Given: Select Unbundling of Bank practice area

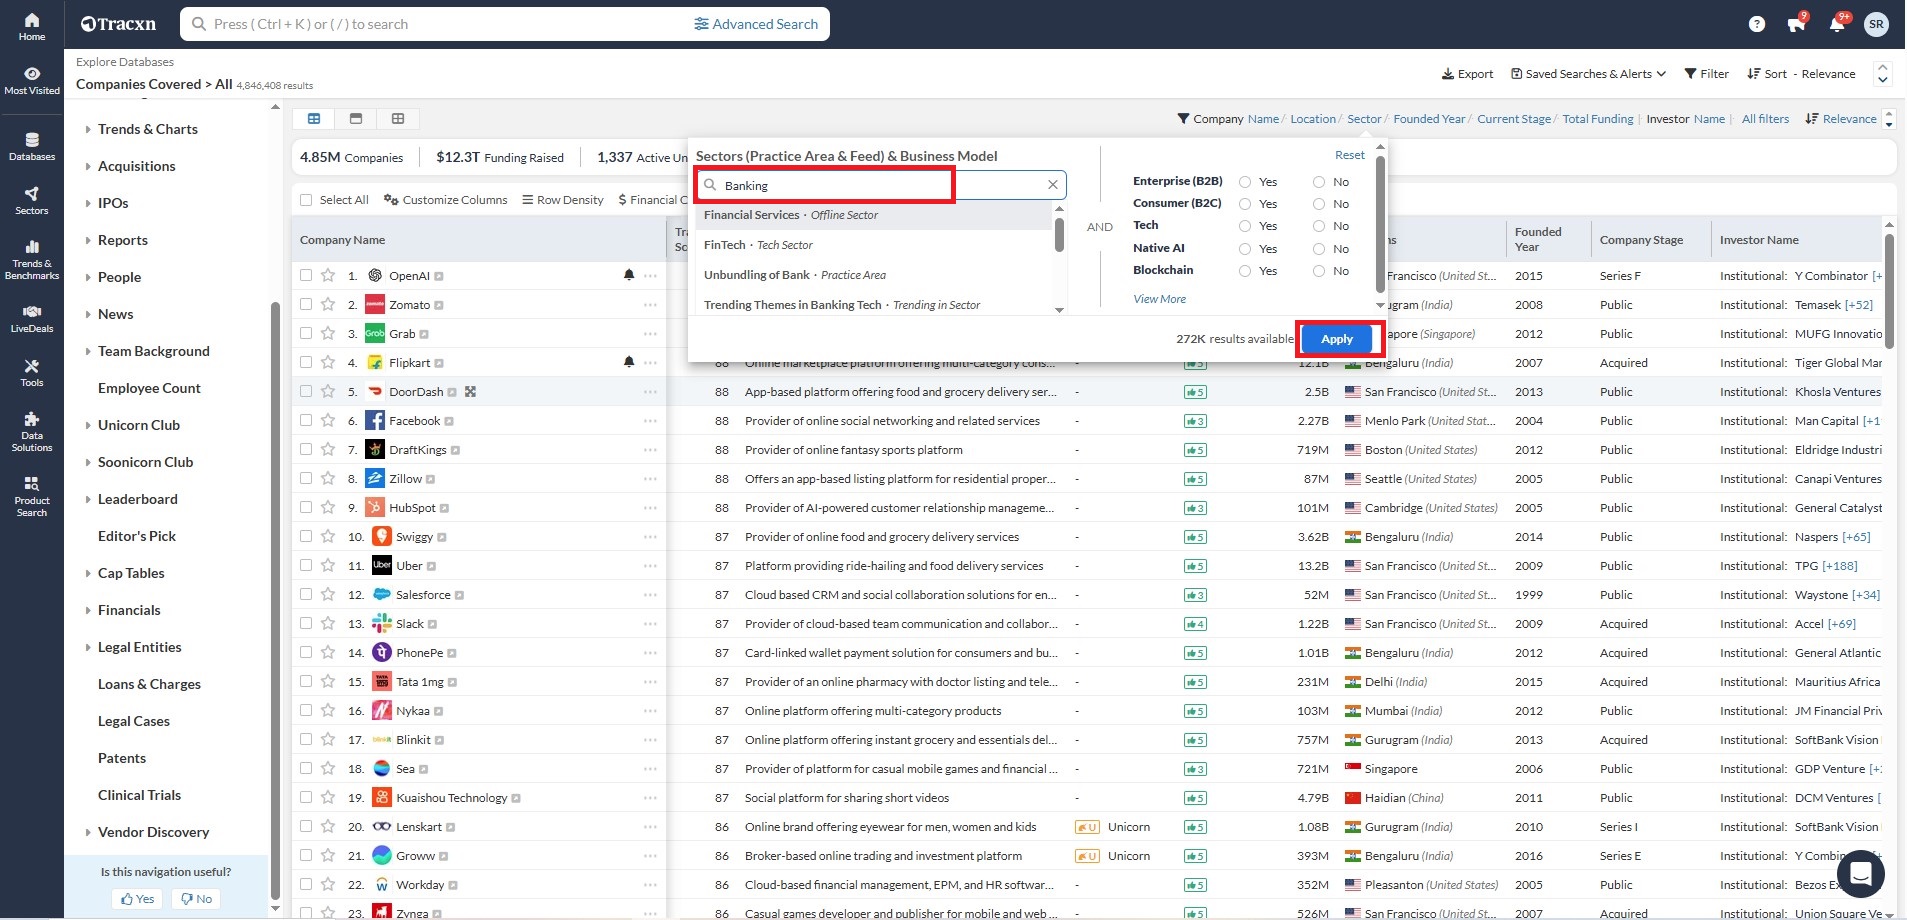Looking at the screenshot, I should click(794, 275).
